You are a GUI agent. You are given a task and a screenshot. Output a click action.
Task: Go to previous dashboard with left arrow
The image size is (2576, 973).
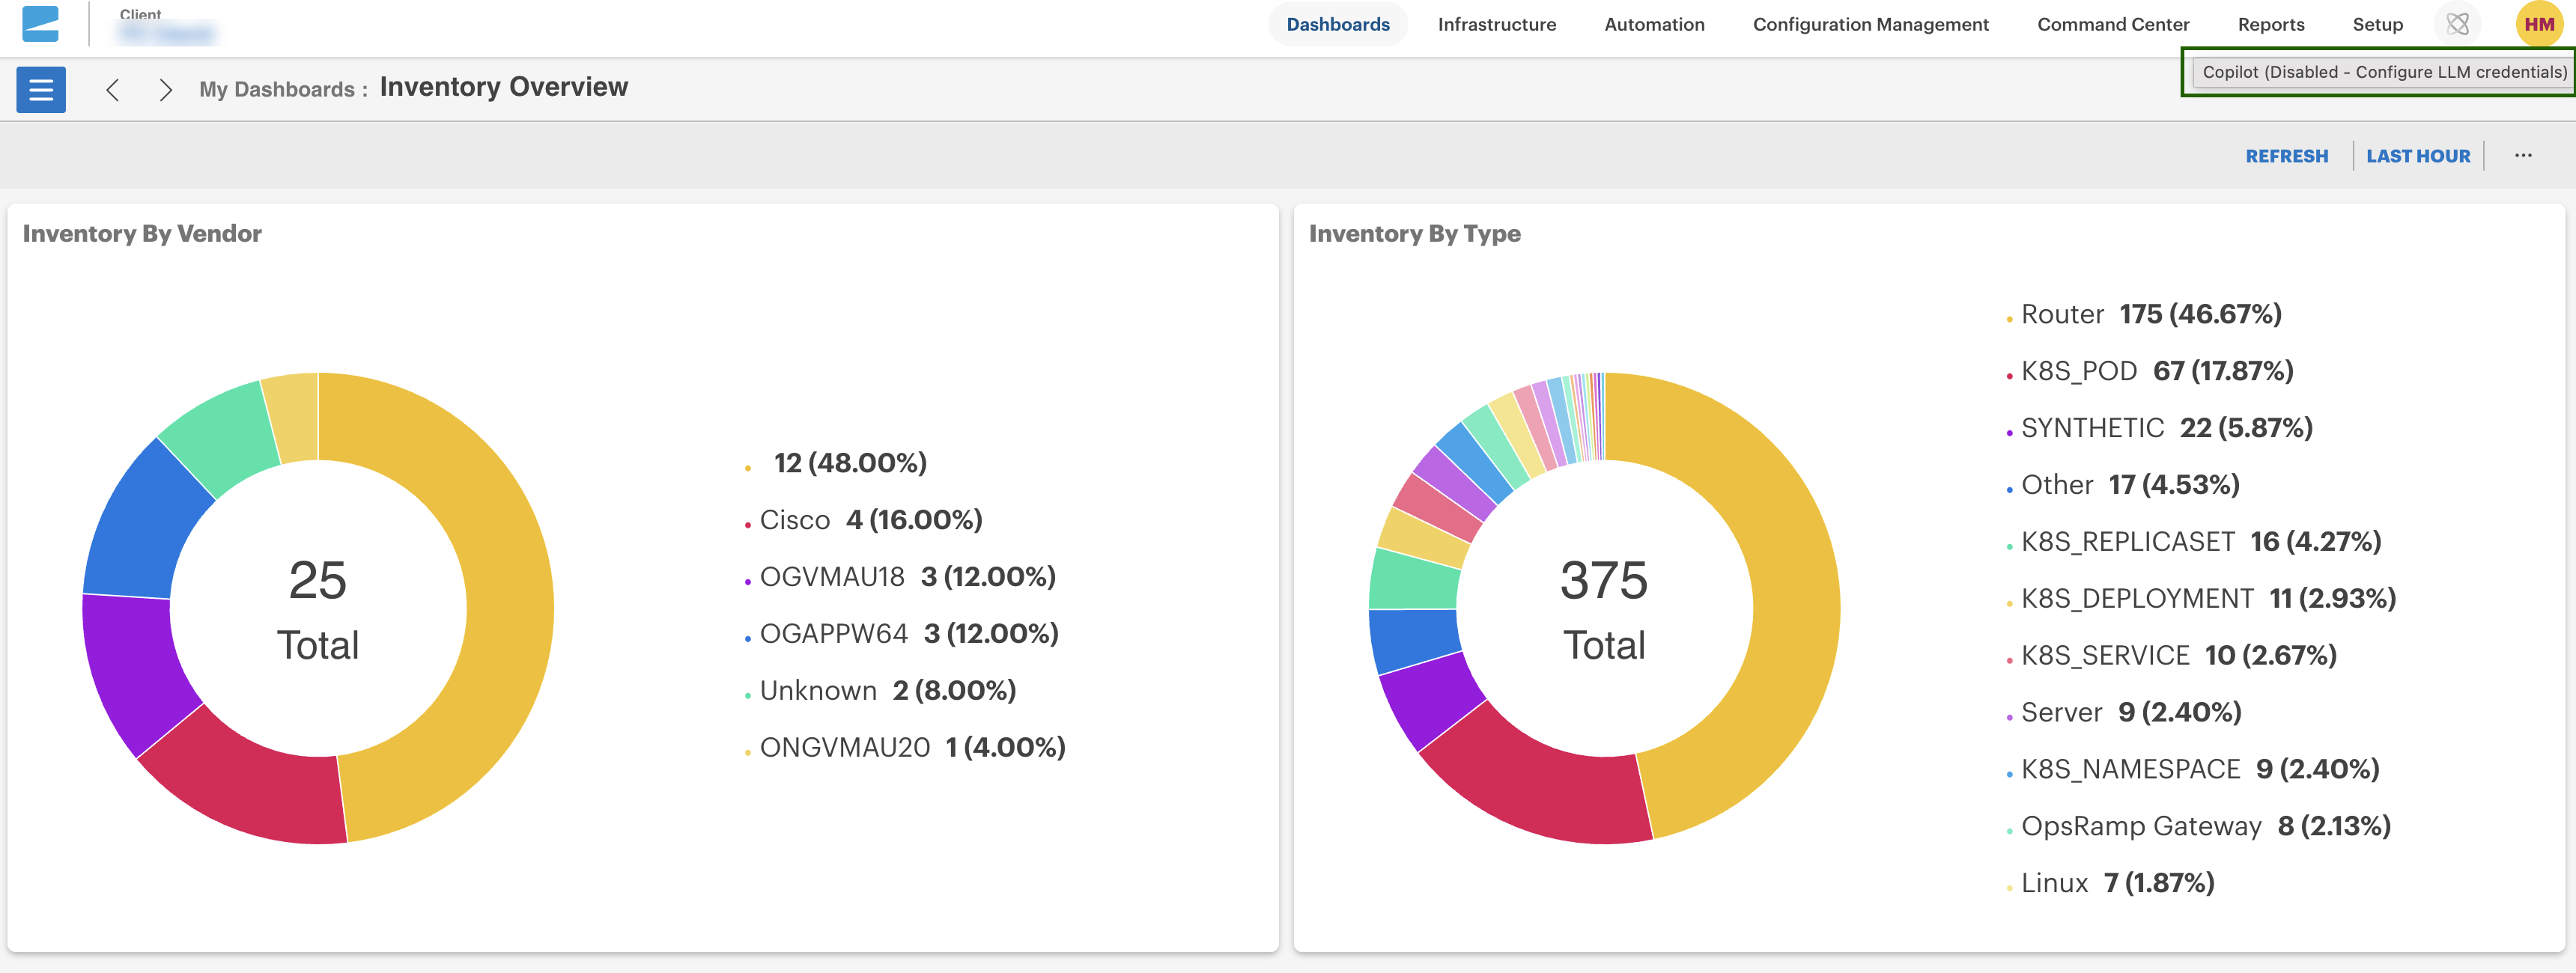[113, 90]
